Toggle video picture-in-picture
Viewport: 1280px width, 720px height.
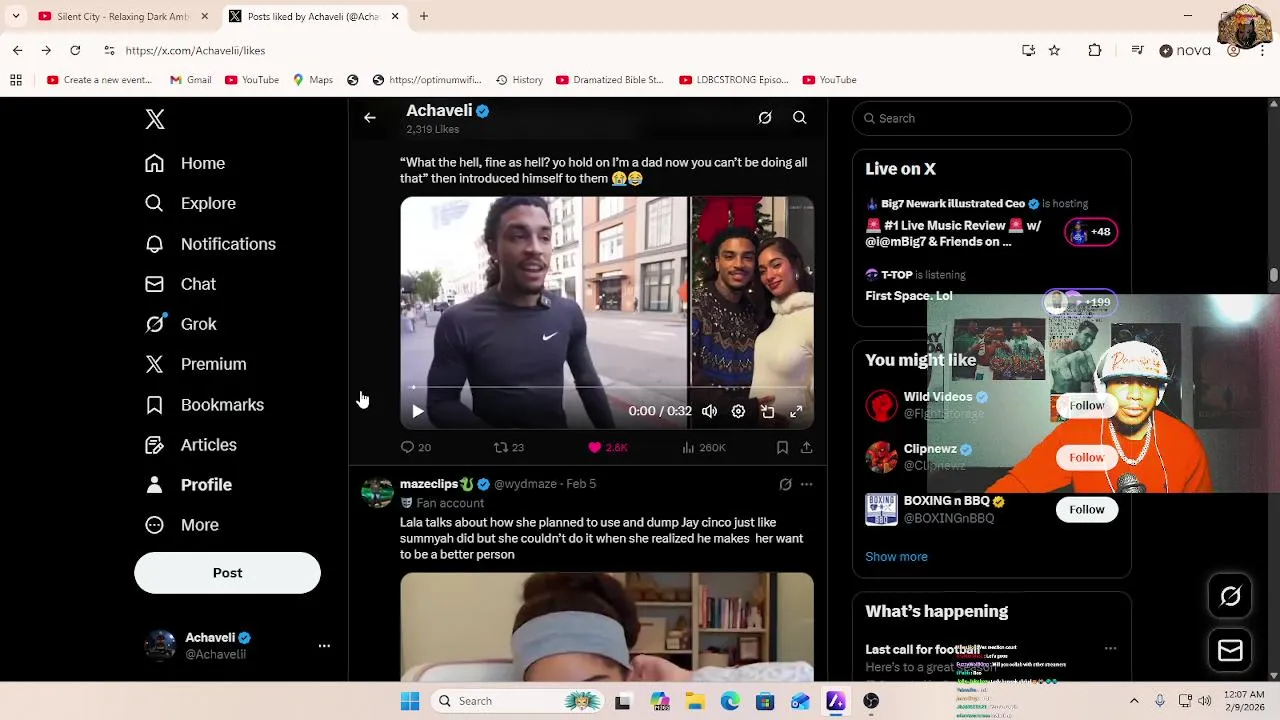coord(767,411)
